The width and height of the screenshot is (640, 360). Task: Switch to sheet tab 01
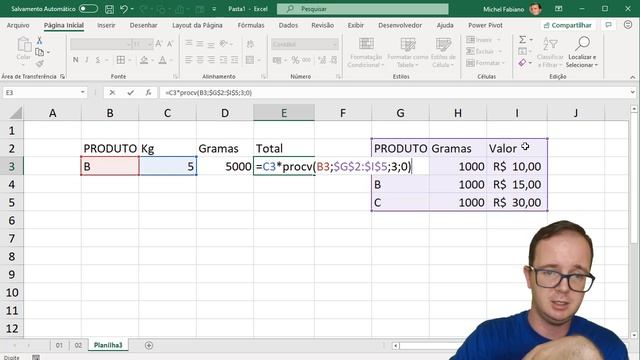[x=59, y=345]
